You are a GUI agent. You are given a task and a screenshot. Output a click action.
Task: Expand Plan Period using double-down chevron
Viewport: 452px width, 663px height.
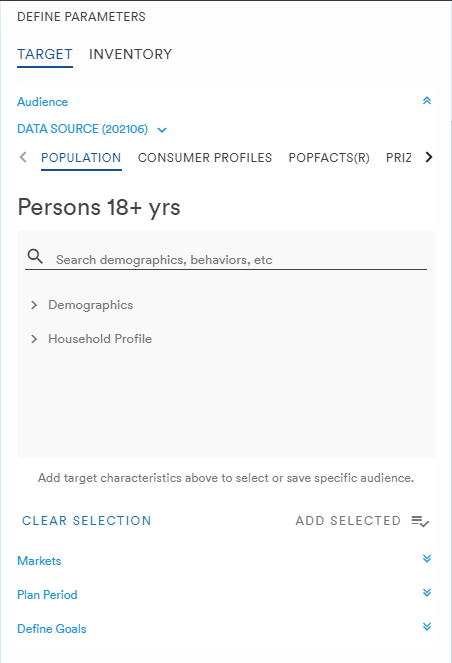pos(427,592)
